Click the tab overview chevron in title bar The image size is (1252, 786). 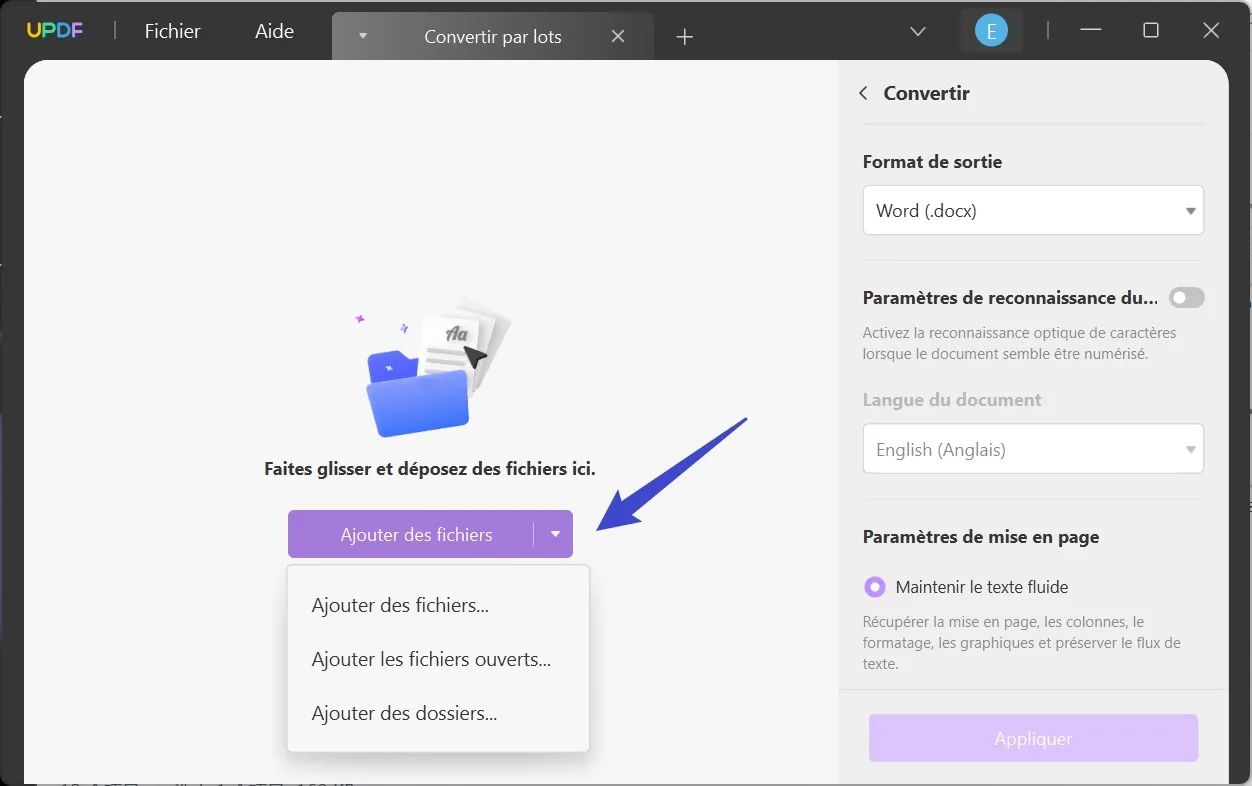[x=917, y=31]
